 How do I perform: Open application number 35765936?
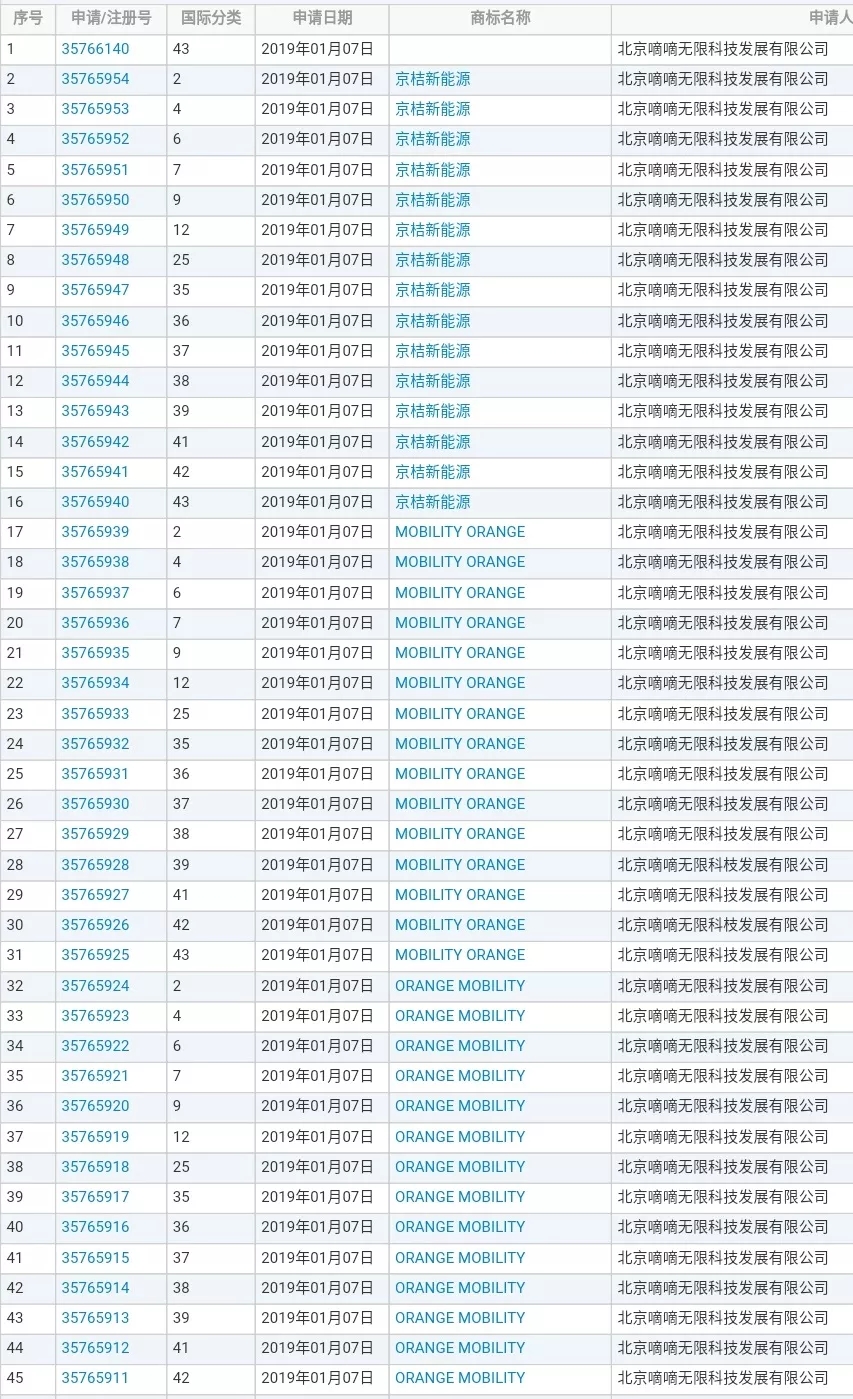tap(95, 623)
